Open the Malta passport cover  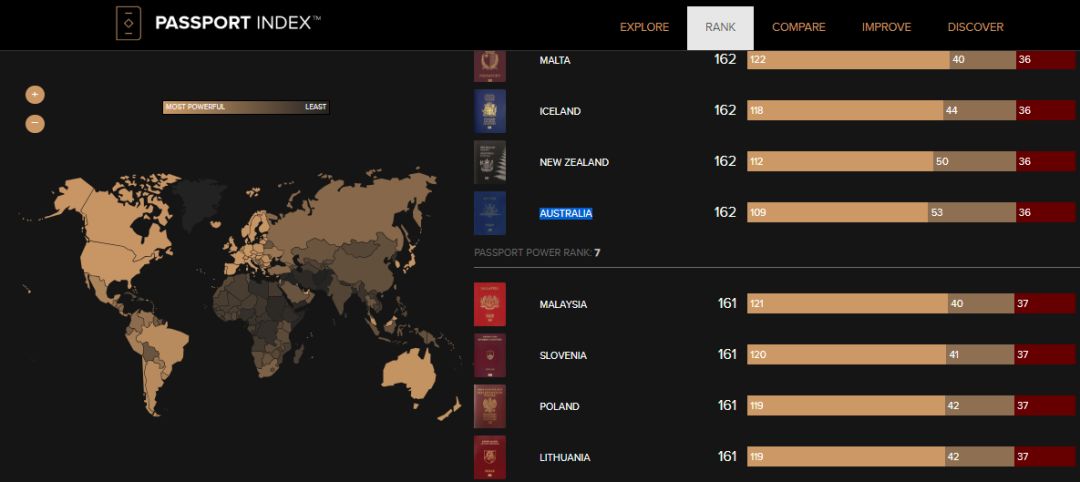click(490, 66)
